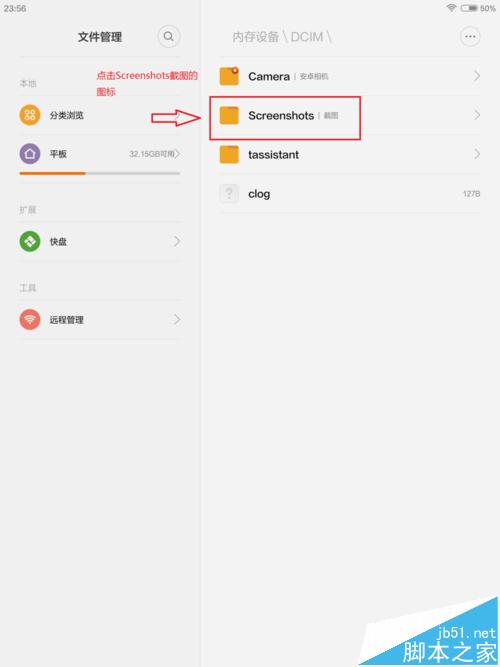Select the orange 分类浏览 category icon
The image size is (500, 667).
[30, 115]
